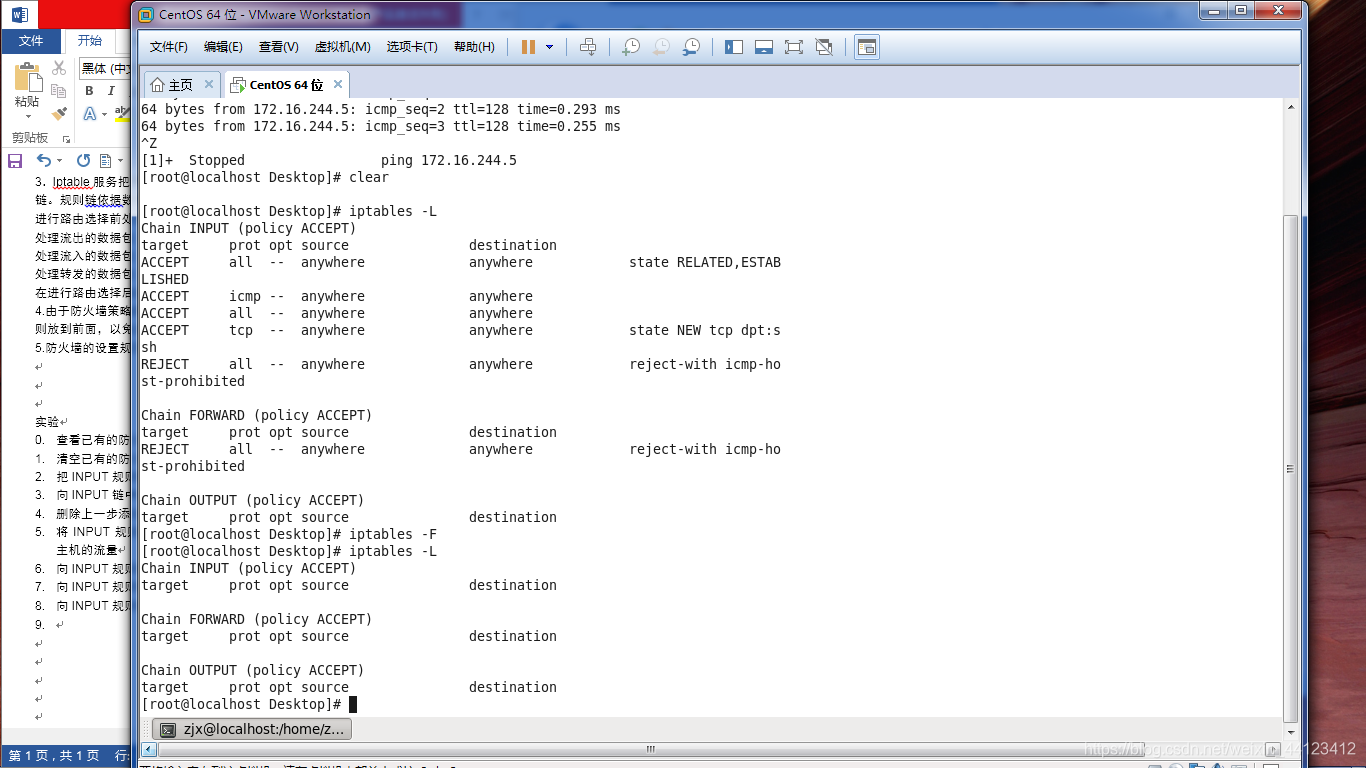Open the 查看(V) menu in VMware
The image size is (1366, 768).
(x=278, y=47)
